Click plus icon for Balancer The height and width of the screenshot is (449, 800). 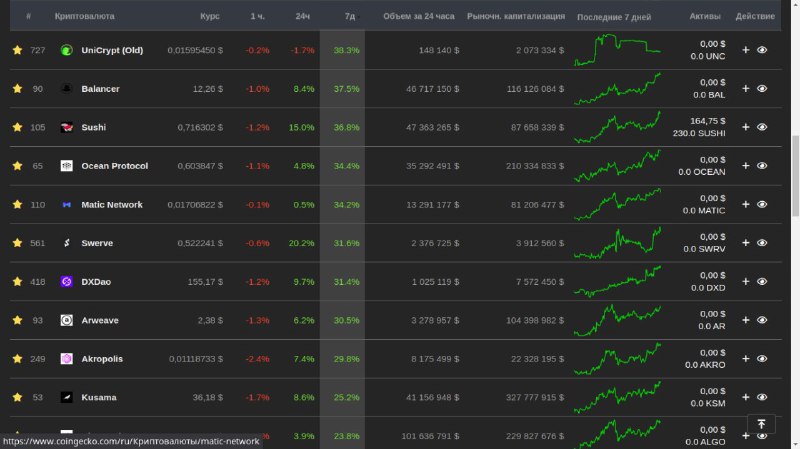[x=745, y=89]
